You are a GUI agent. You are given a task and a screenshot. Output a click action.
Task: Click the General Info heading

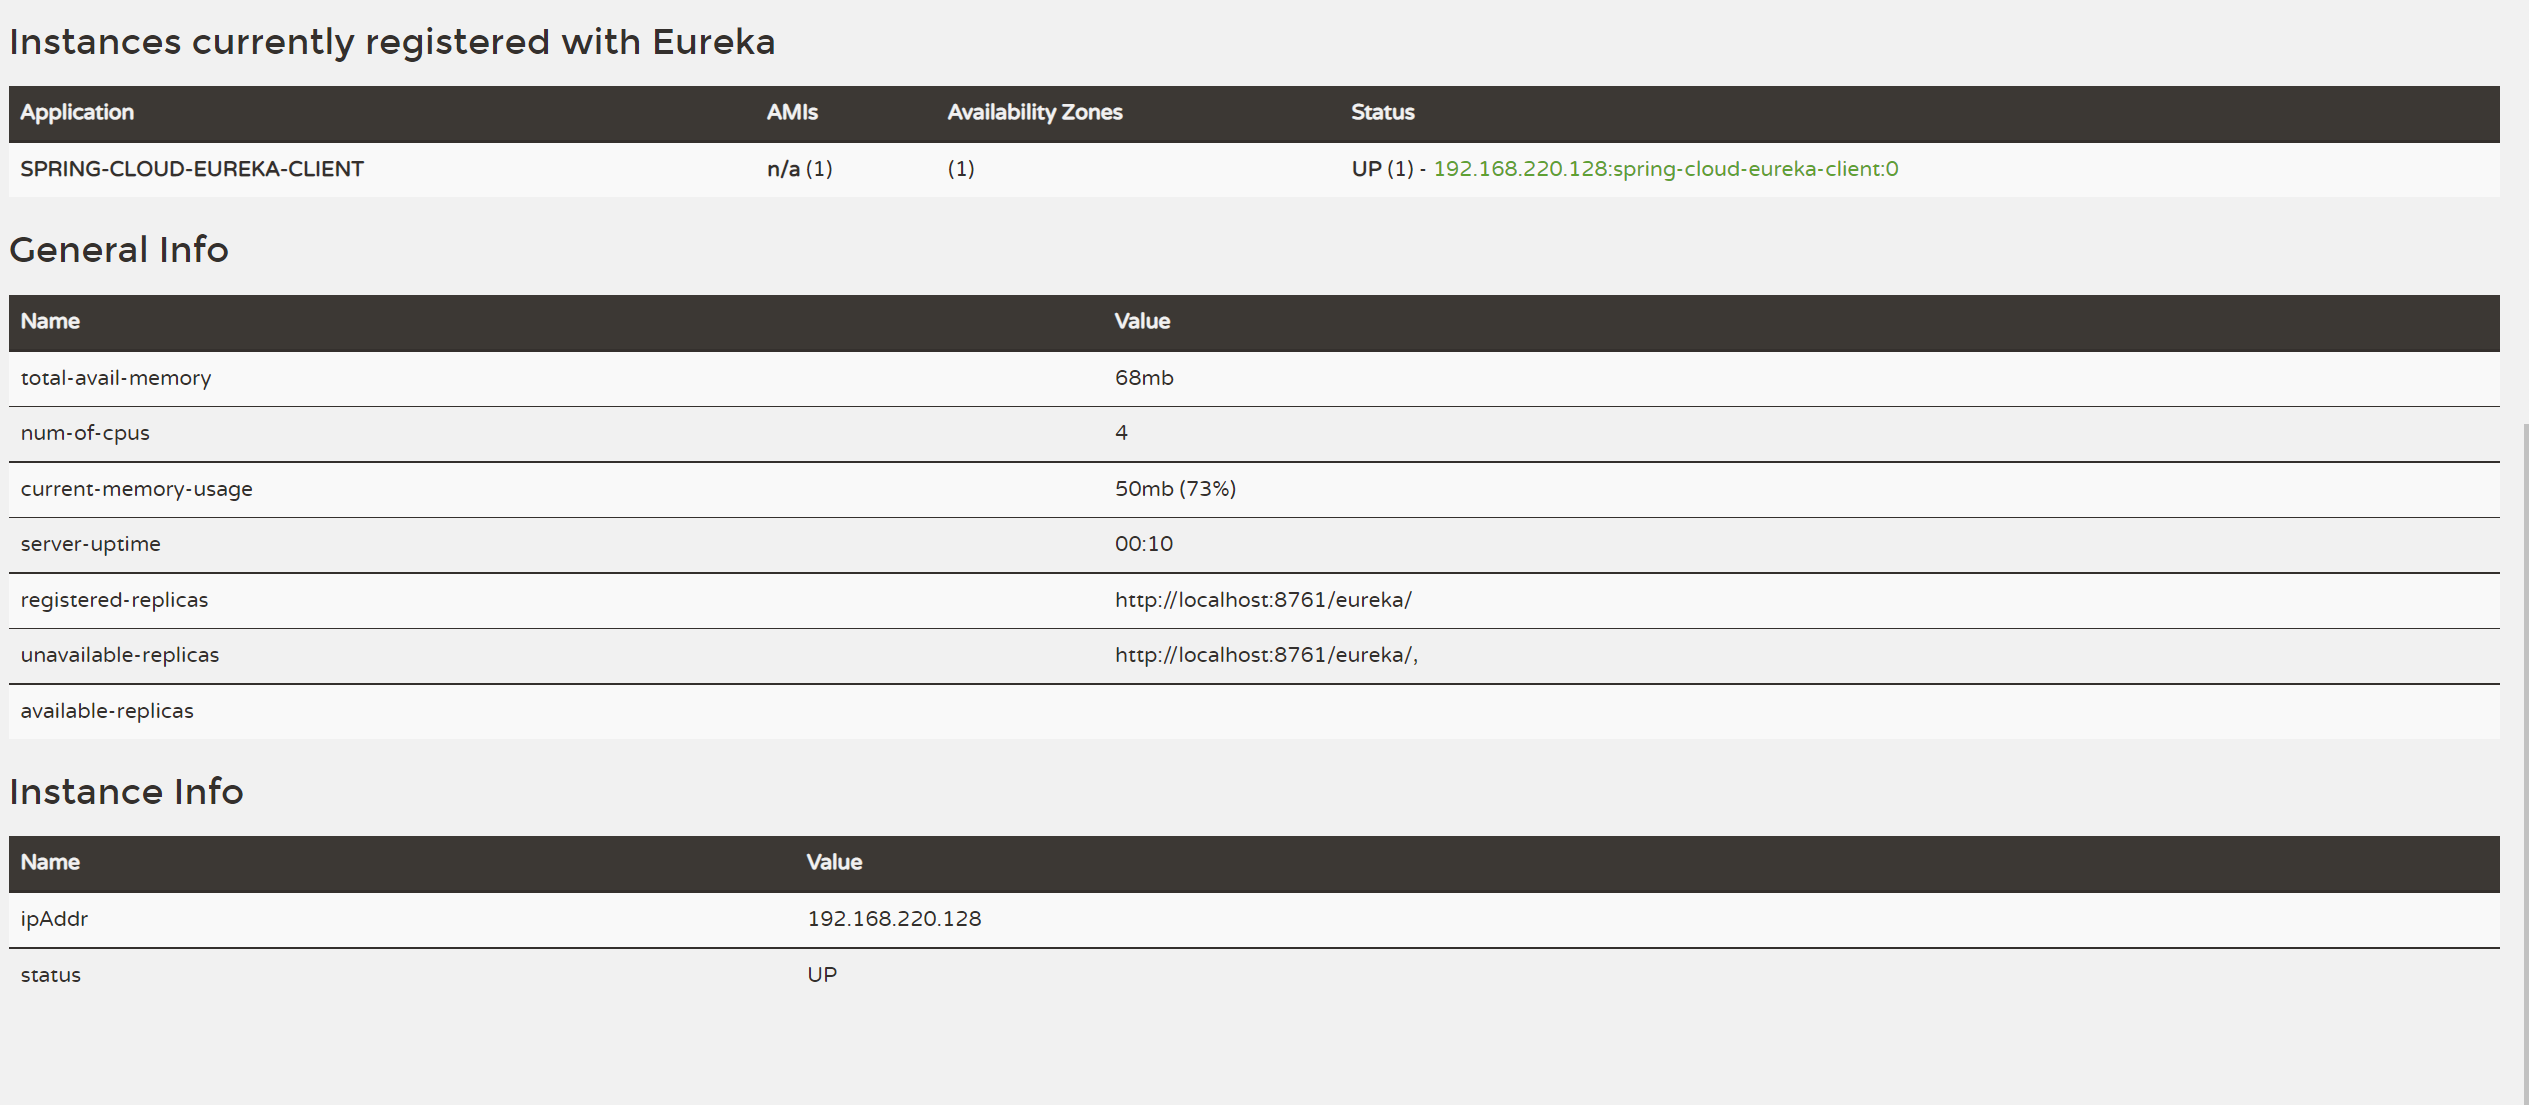pos(119,250)
